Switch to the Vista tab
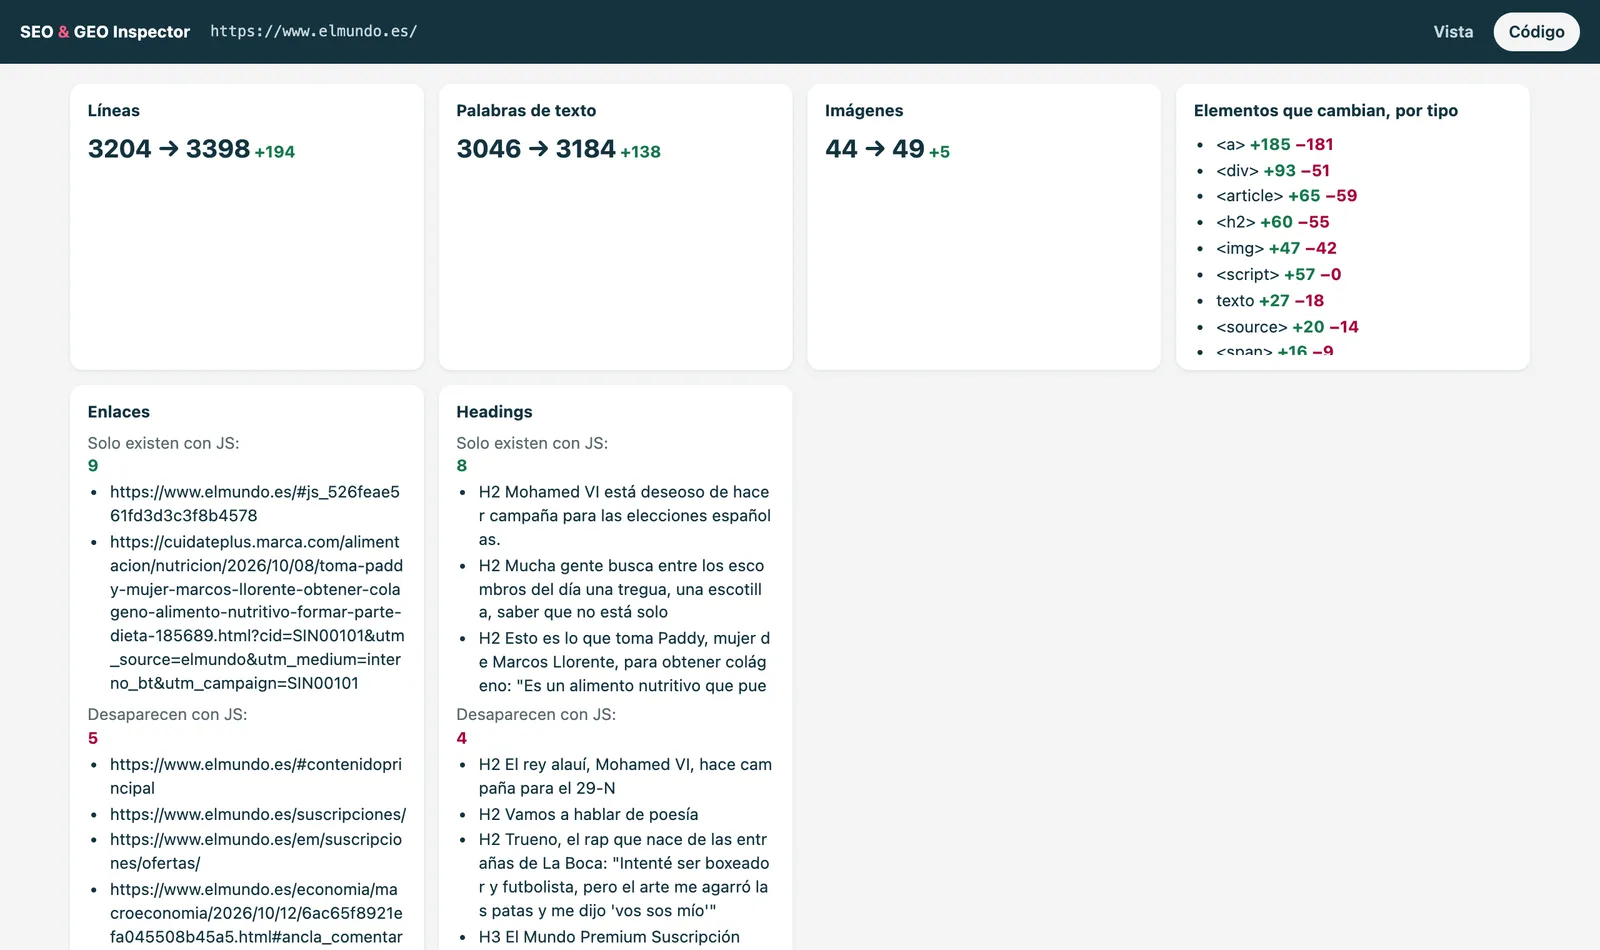Image resolution: width=1600 pixels, height=950 pixels. tap(1453, 32)
